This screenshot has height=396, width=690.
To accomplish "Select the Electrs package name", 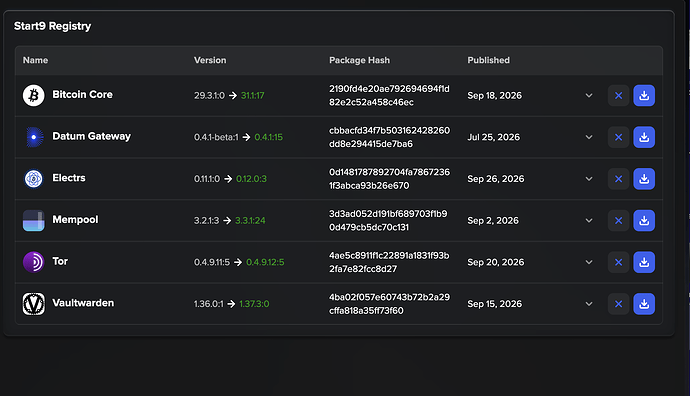I will point(69,178).
